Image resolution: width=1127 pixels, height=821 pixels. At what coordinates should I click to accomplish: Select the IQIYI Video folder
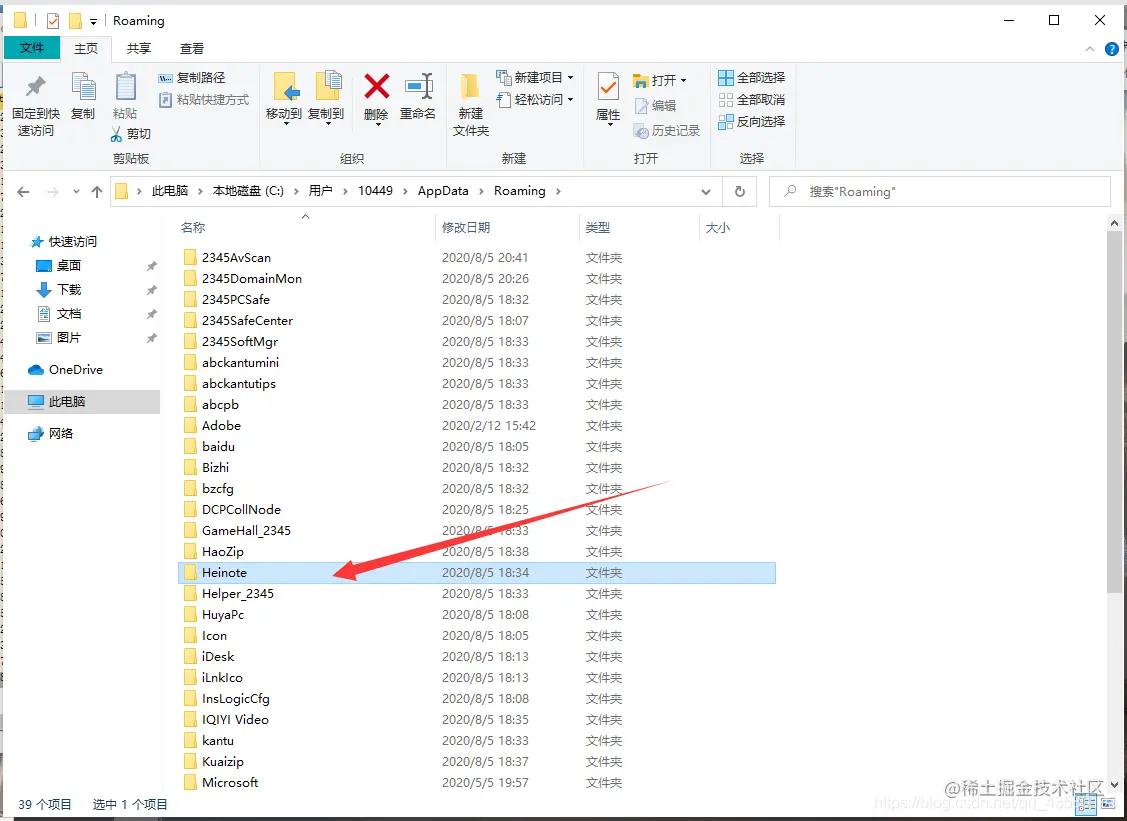[x=477, y=720]
